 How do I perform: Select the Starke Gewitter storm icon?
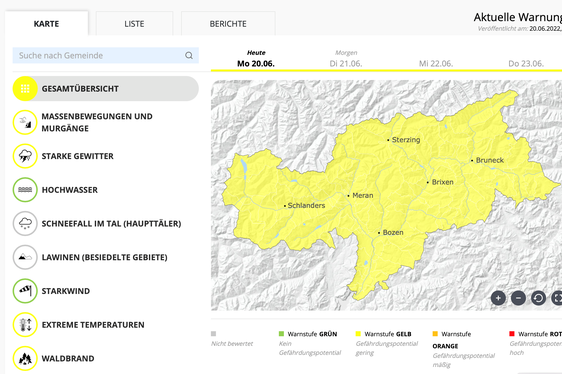pyautogui.click(x=25, y=156)
